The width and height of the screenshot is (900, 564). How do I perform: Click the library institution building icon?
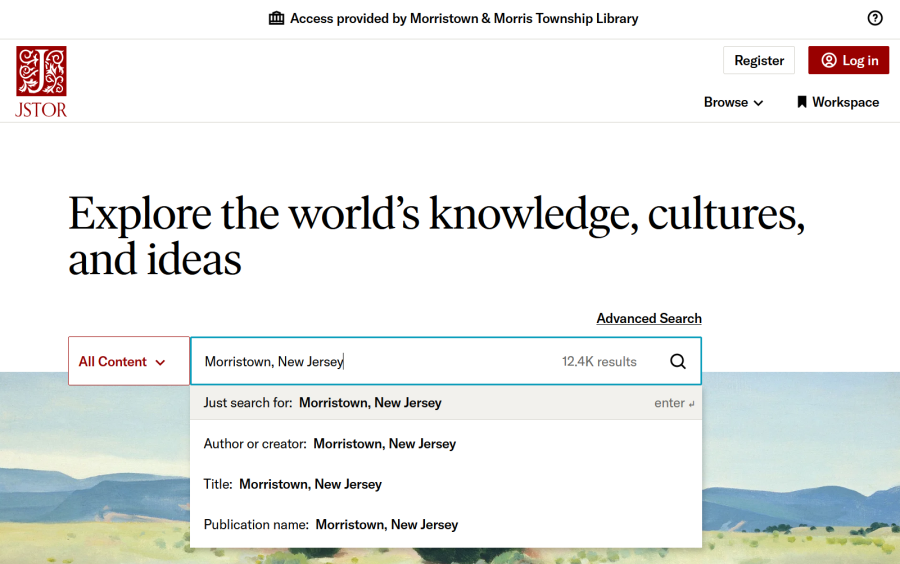click(x=277, y=18)
